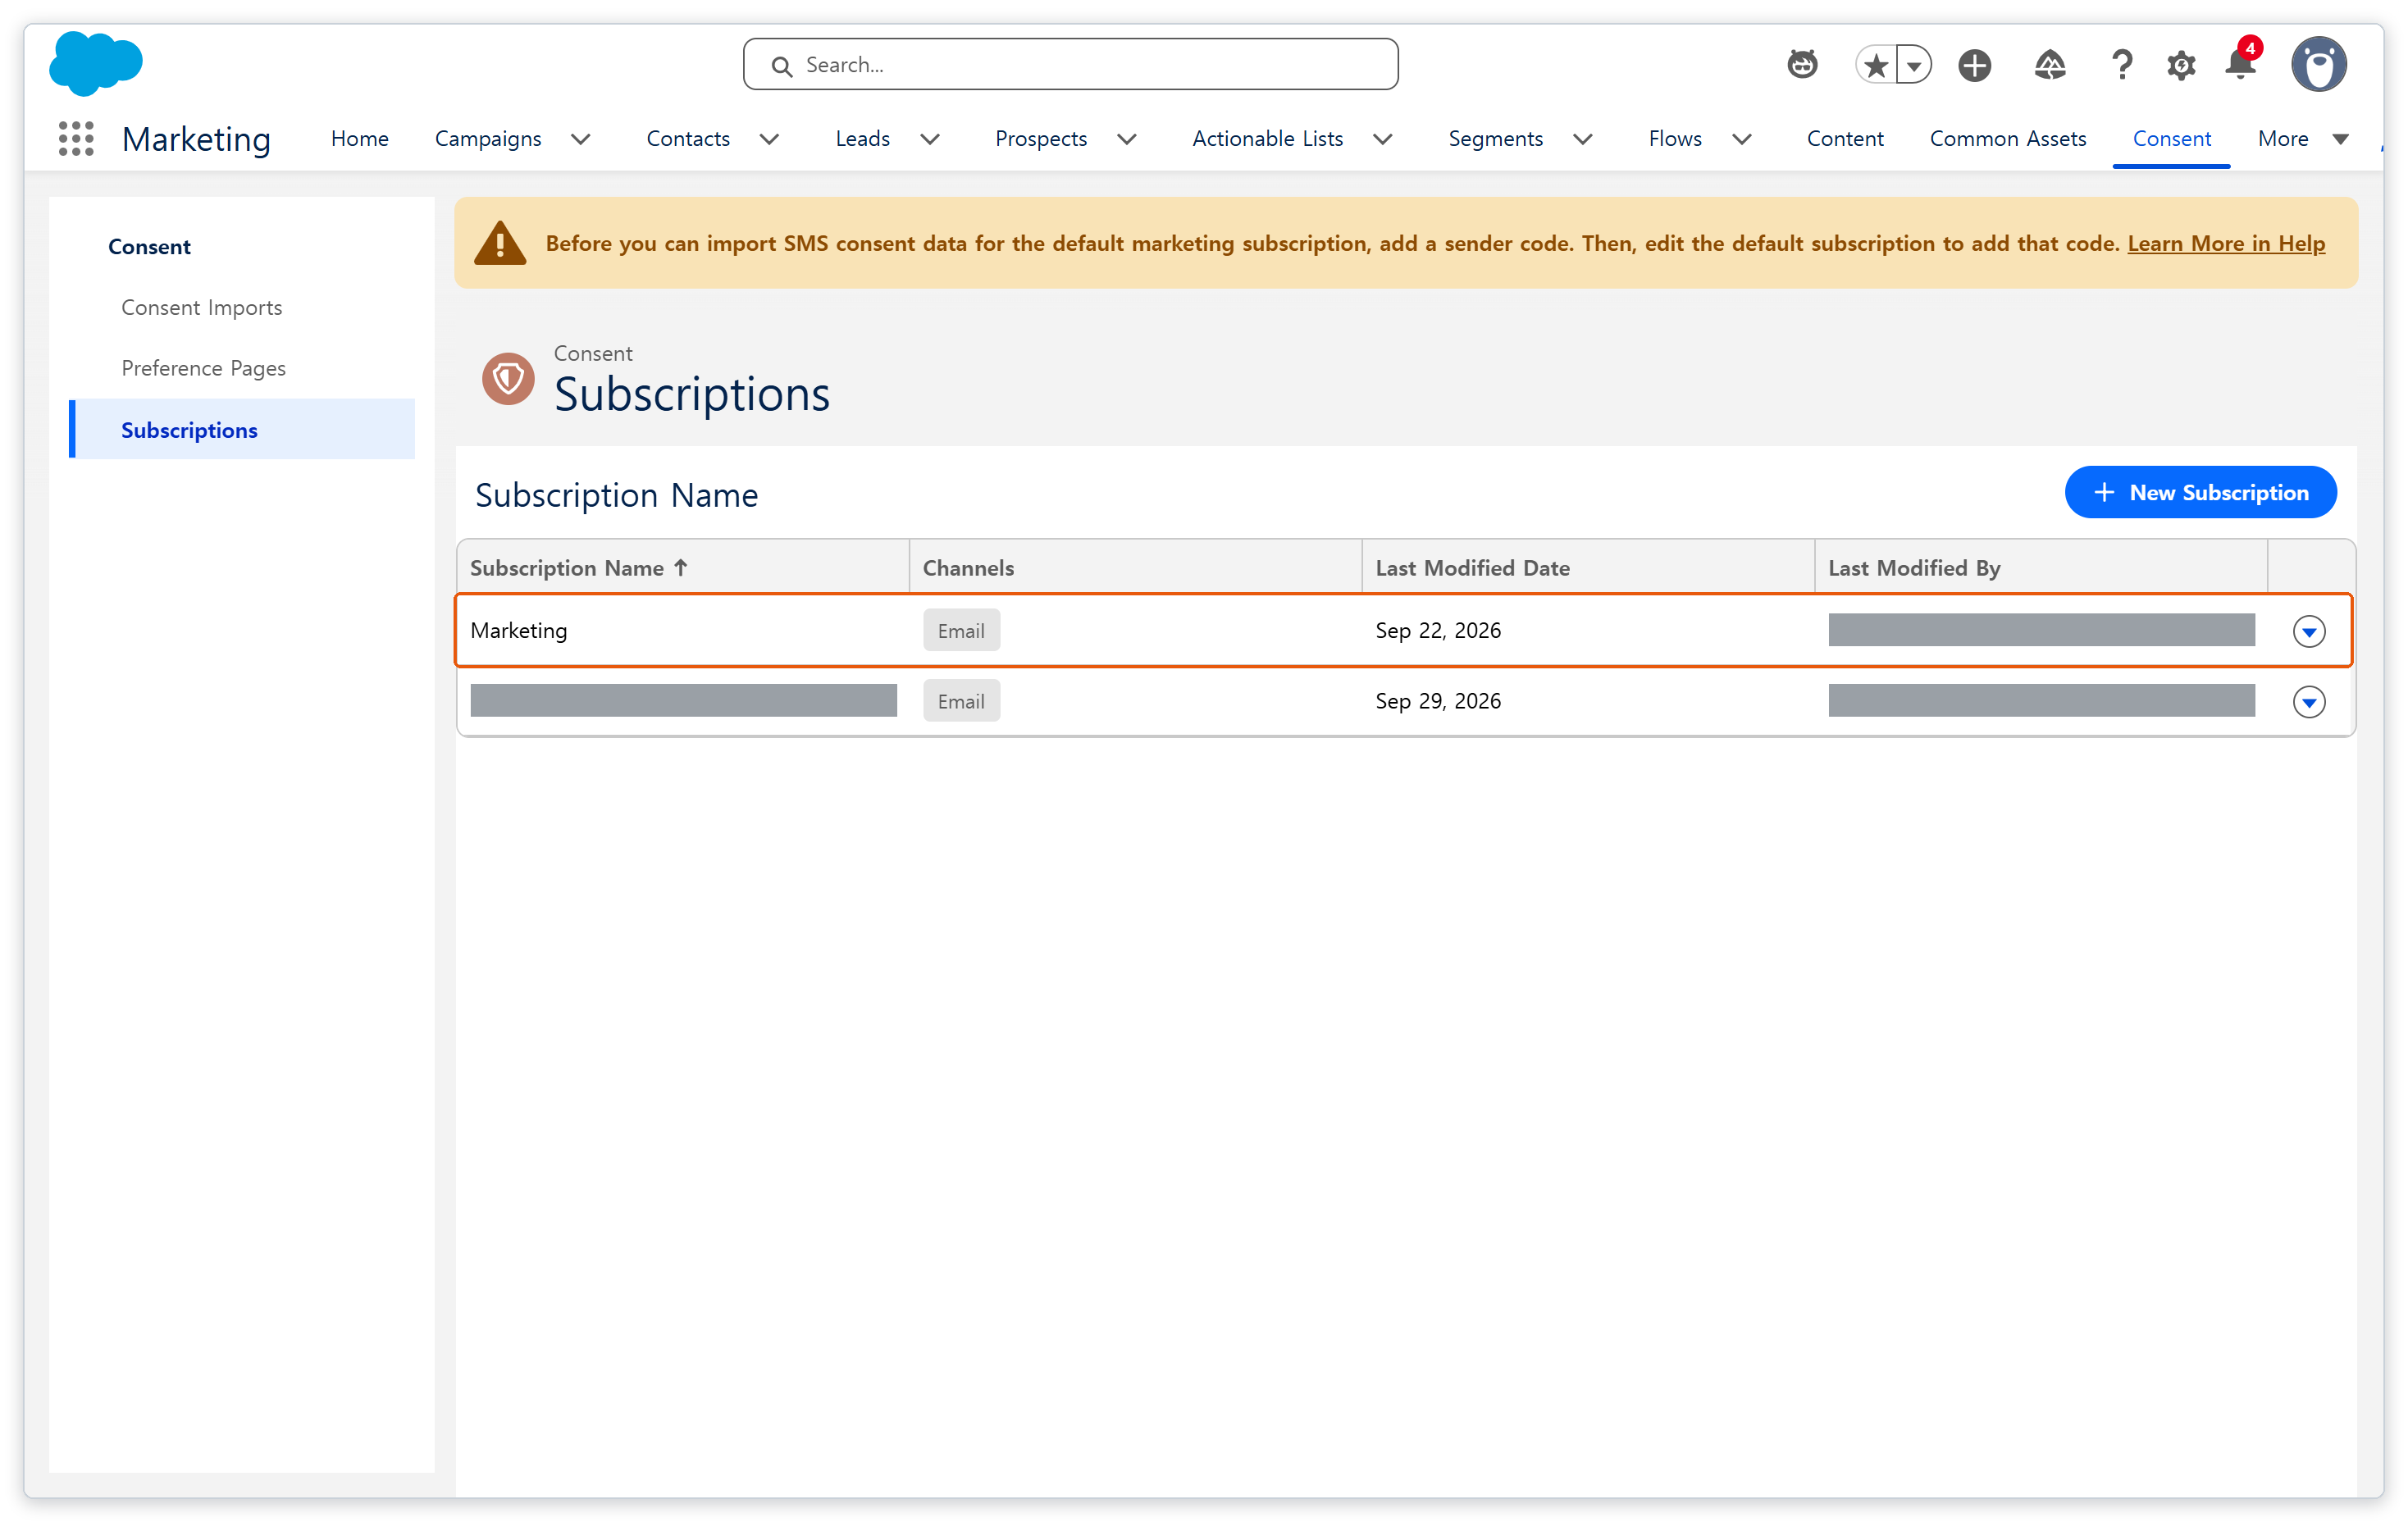Viewport: 2408px width, 1522px height.
Task: Expand the Campaigns tab chevron
Action: (581, 139)
